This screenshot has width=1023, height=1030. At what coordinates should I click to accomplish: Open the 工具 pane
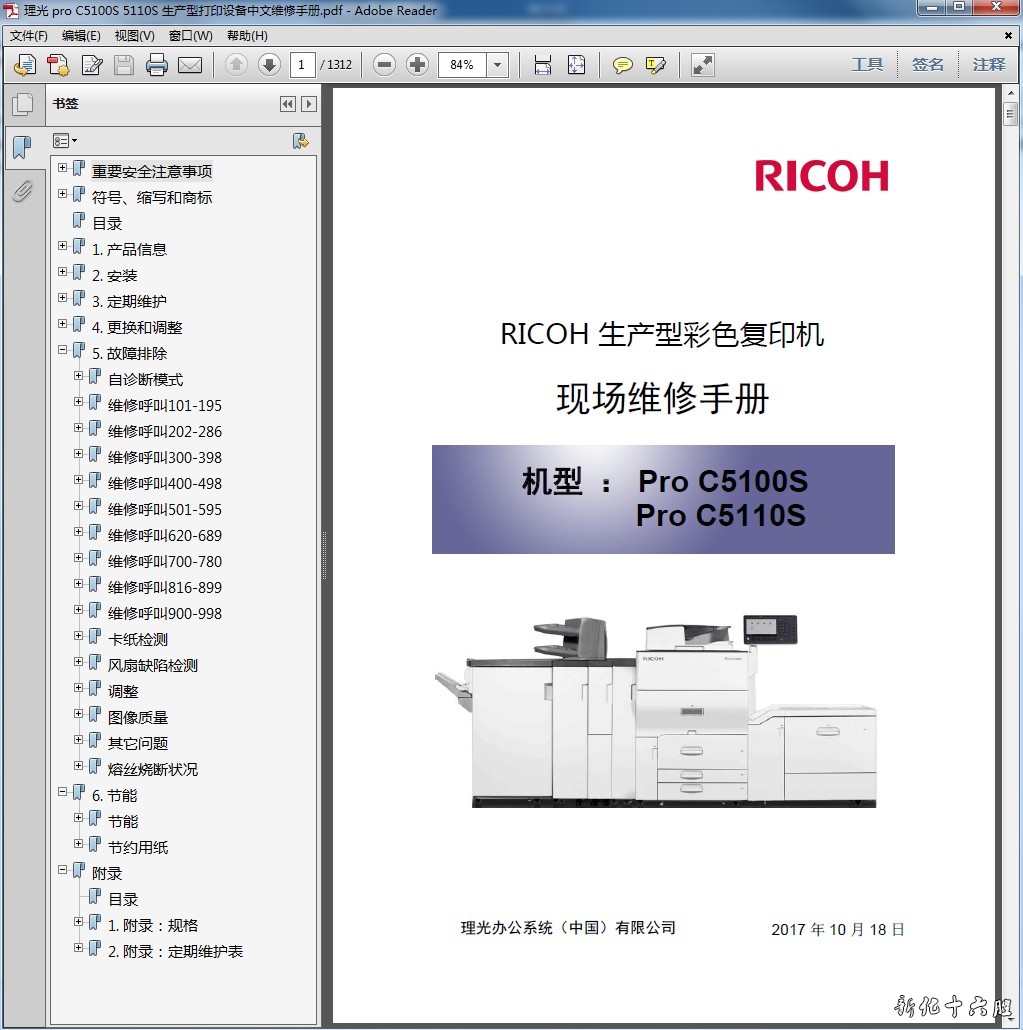pos(867,65)
